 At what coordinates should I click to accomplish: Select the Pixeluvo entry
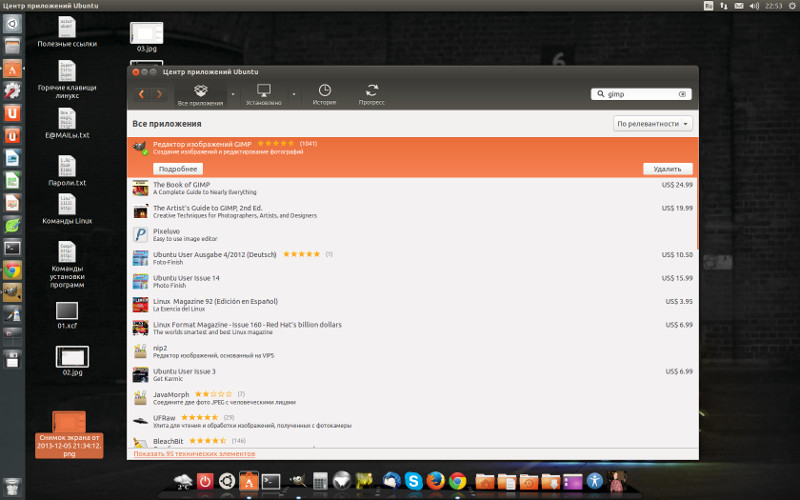click(x=412, y=235)
